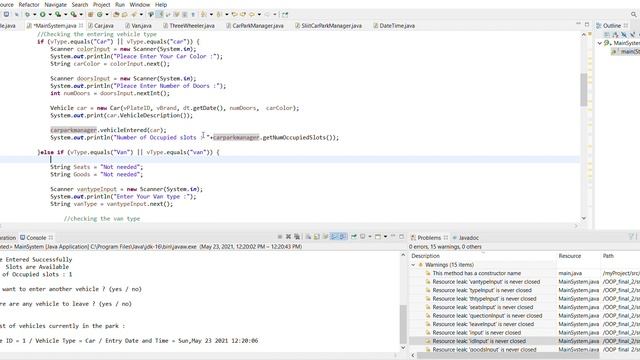Select 'This method has a constructor name' warning
The height and width of the screenshot is (360, 640).
click(477, 273)
